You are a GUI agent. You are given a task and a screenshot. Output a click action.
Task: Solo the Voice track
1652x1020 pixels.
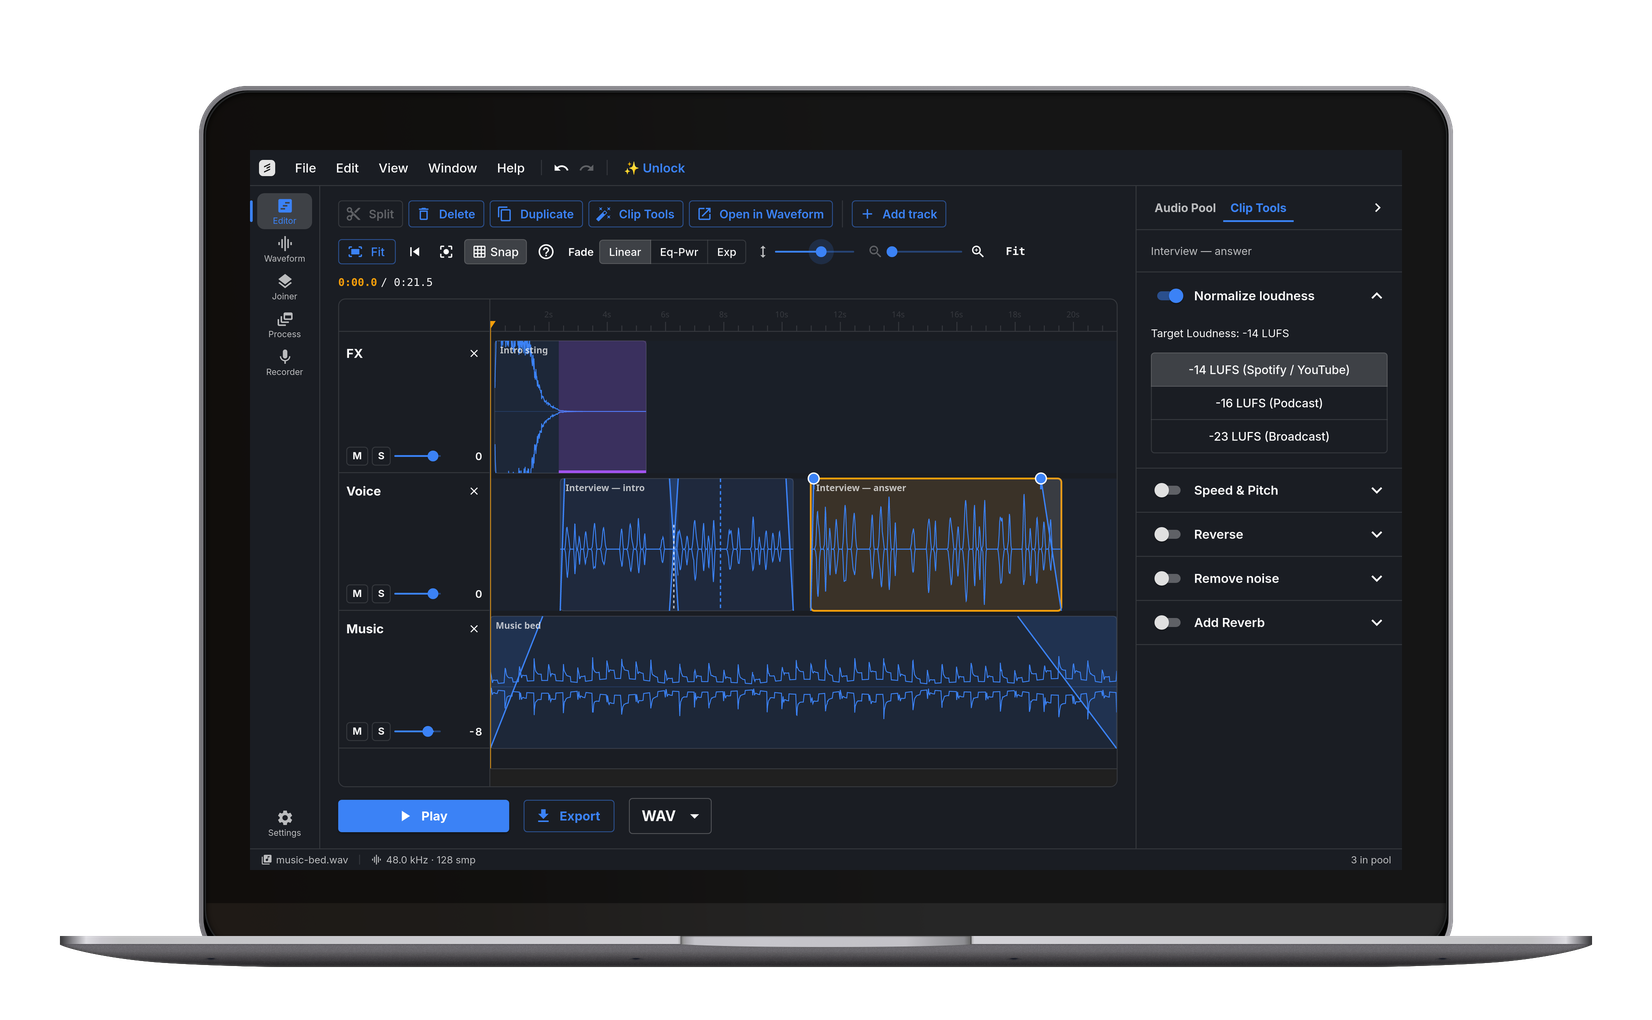(381, 594)
